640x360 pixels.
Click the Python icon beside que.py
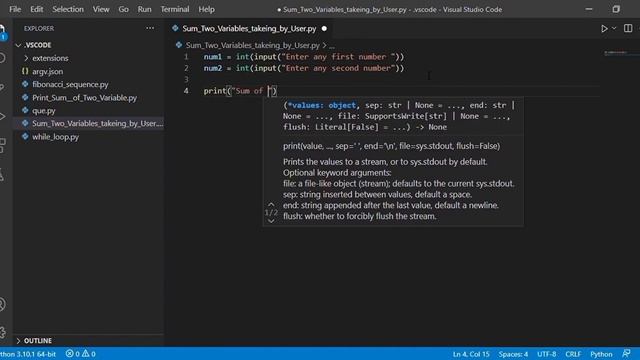click(25, 110)
